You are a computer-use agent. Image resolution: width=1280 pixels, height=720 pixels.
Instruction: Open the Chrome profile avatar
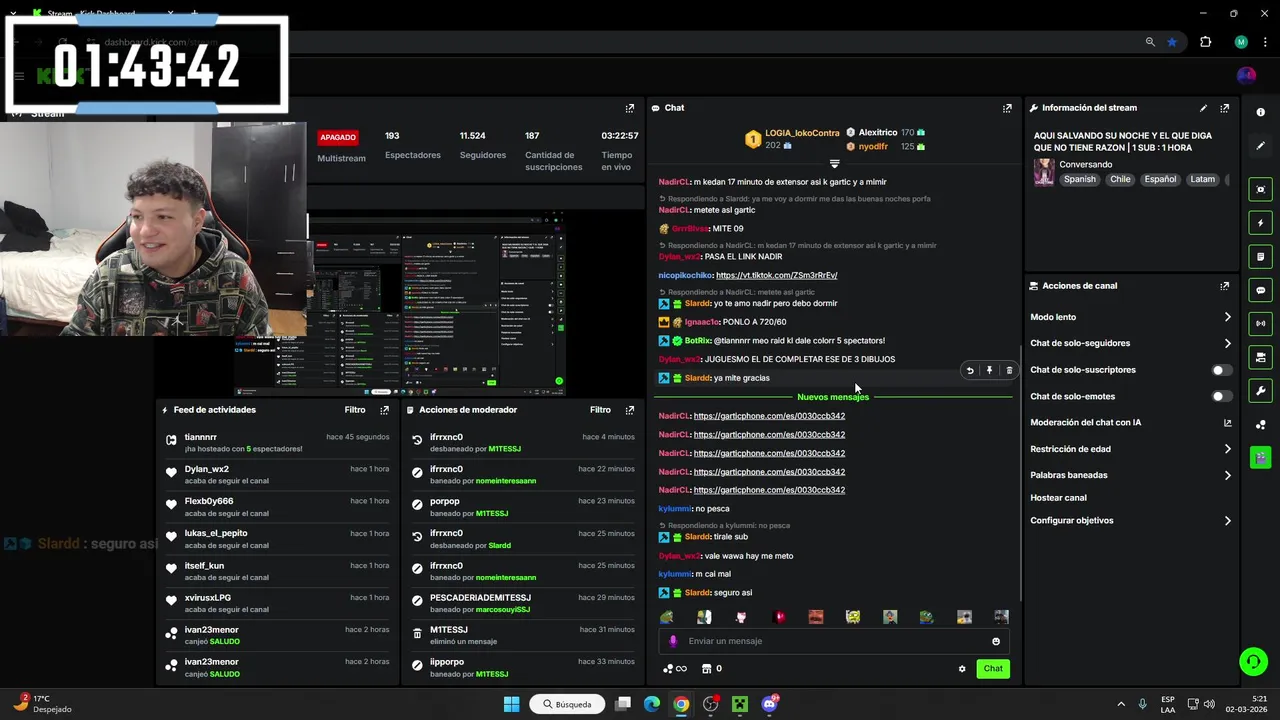click(x=1241, y=42)
